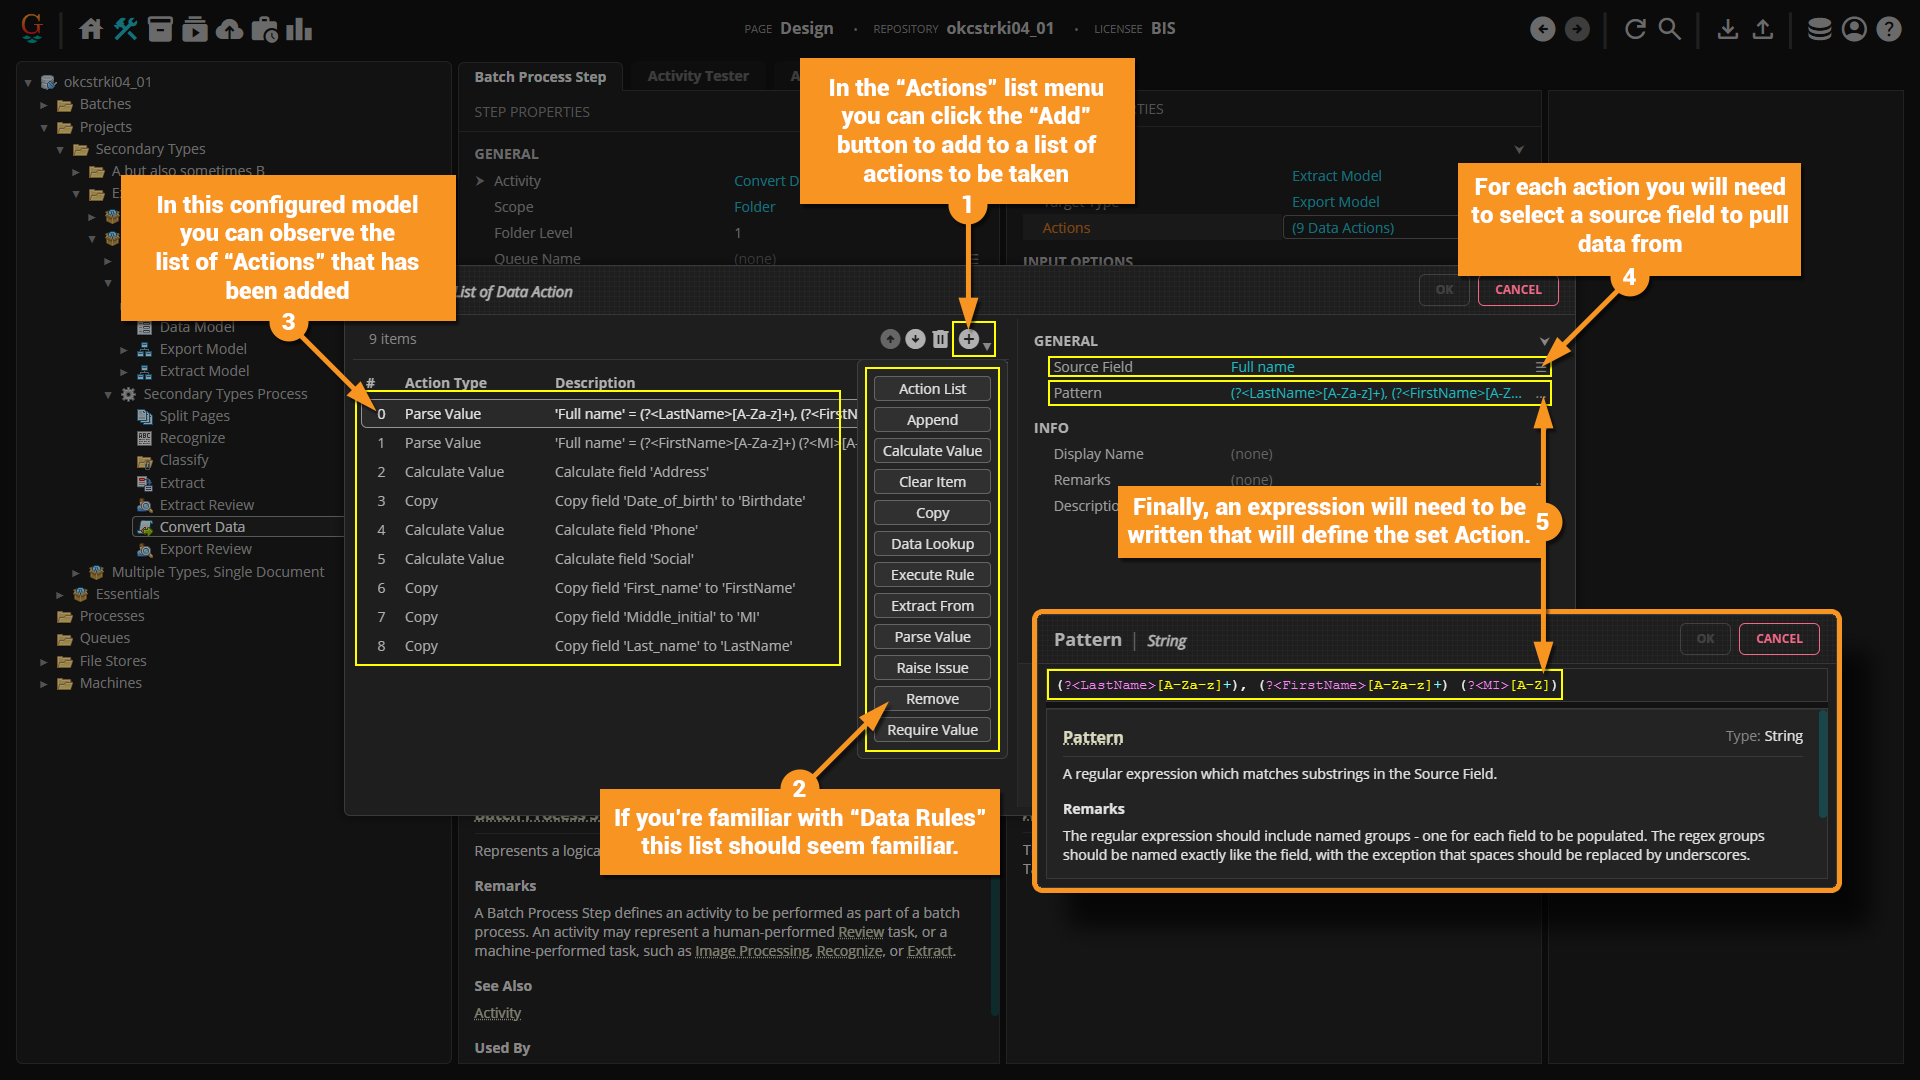Cancel the Pattern editor dialog
Viewport: 1920px width, 1080px height.
click(x=1778, y=639)
